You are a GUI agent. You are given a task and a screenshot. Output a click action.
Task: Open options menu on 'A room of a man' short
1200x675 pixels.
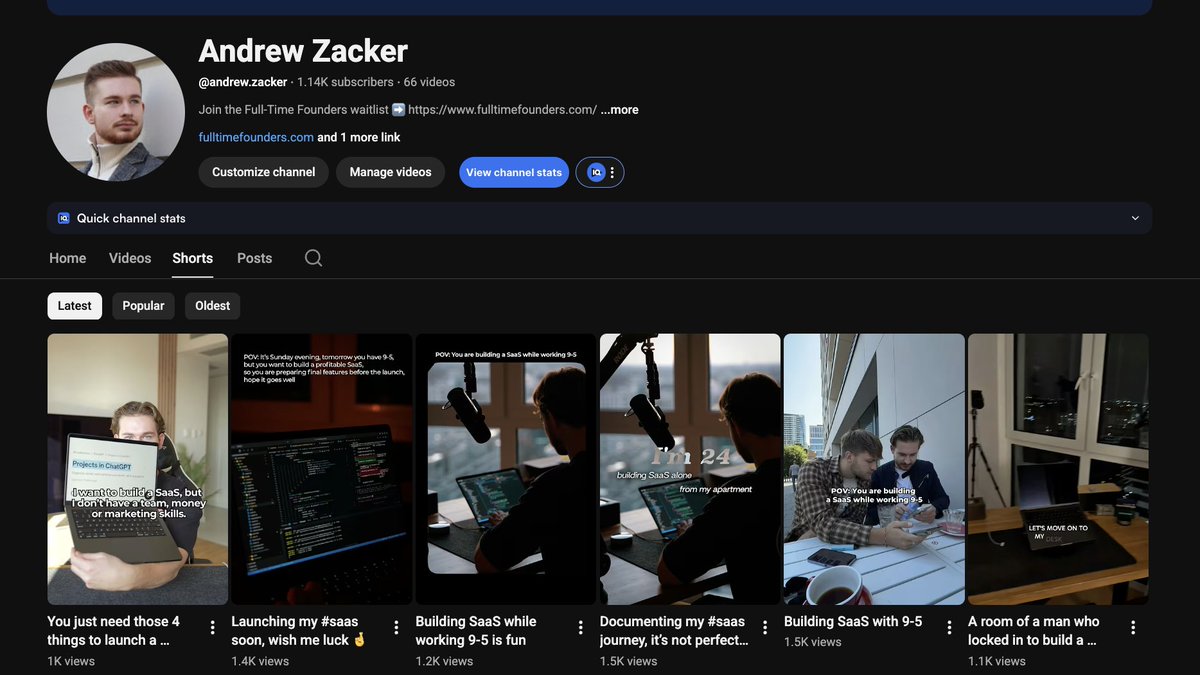point(1133,626)
